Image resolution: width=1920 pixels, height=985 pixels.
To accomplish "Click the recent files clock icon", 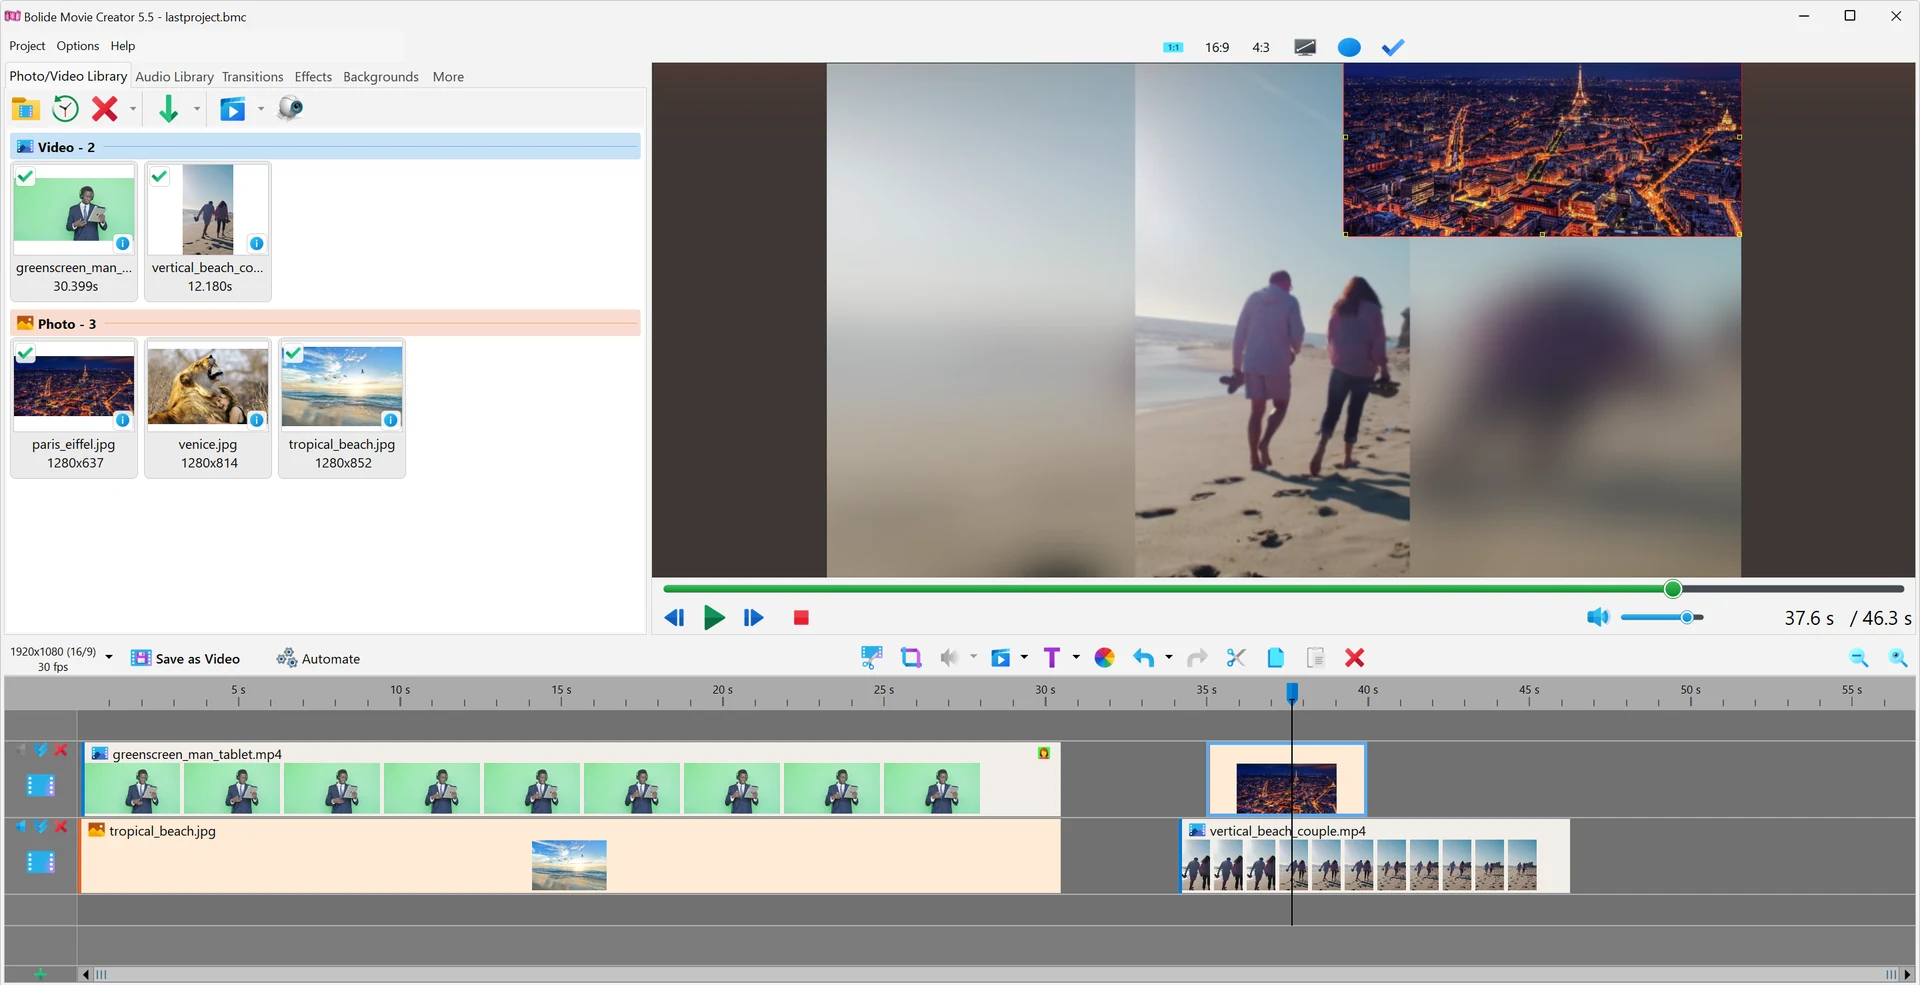I will pos(66,108).
